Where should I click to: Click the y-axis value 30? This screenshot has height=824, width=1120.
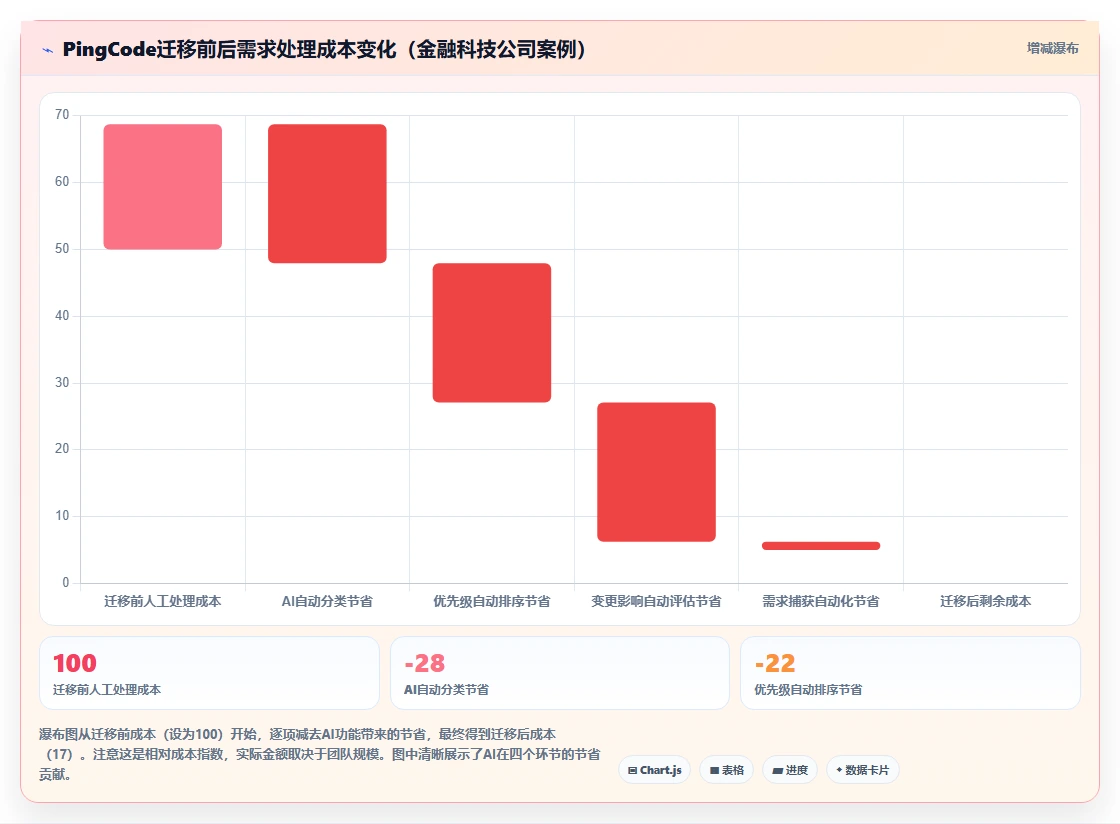point(62,383)
